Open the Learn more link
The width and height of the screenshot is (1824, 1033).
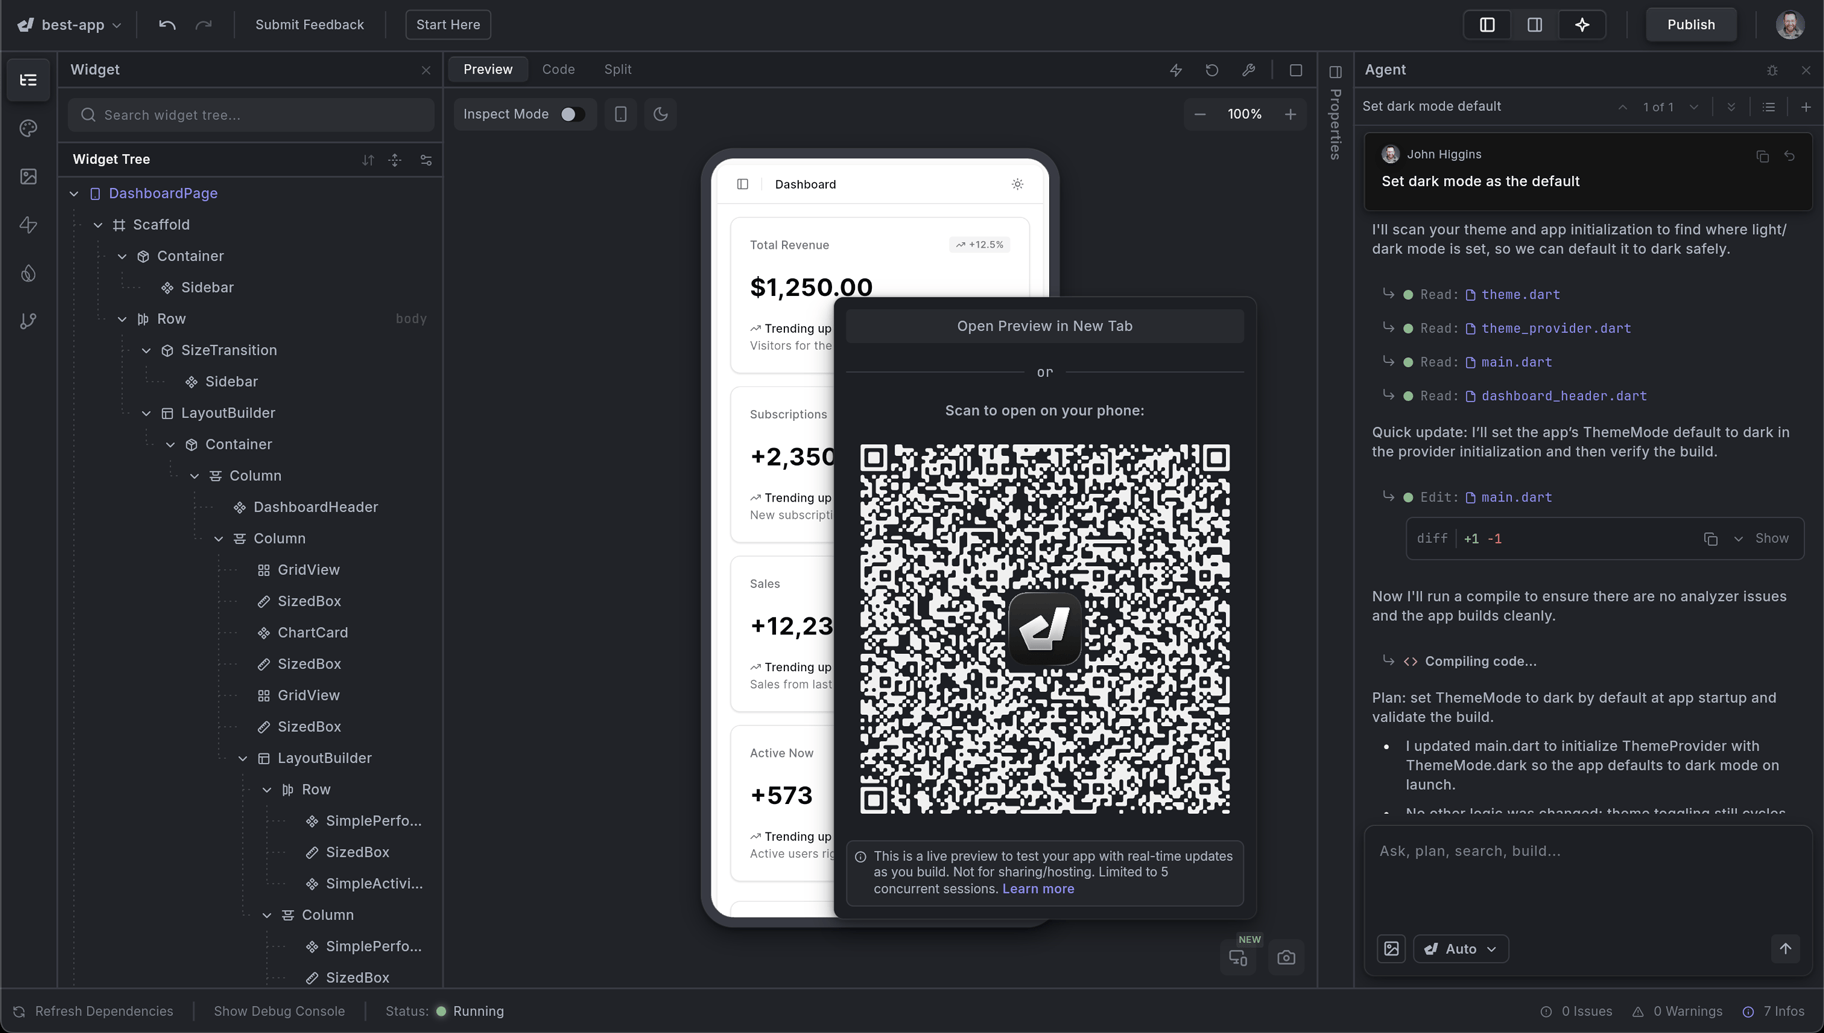(x=1038, y=888)
